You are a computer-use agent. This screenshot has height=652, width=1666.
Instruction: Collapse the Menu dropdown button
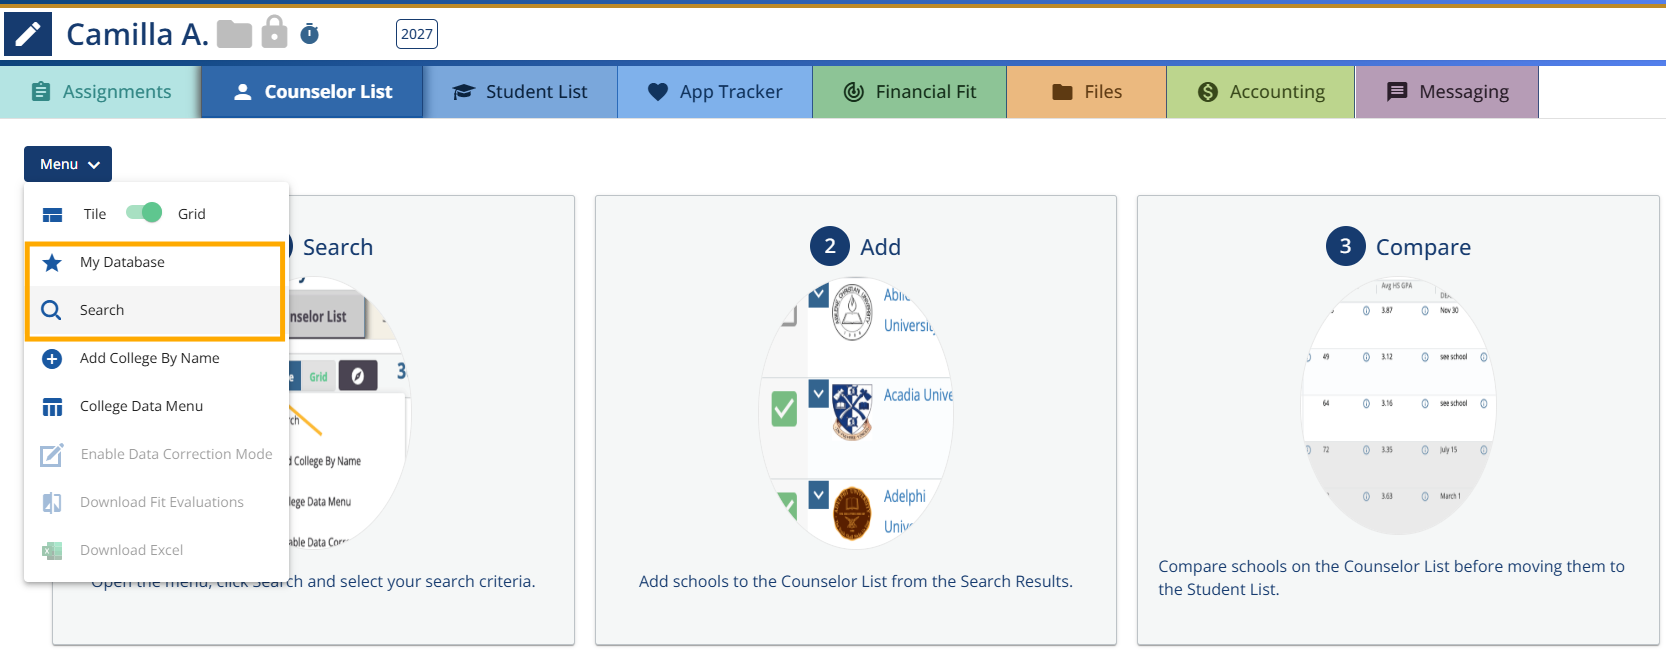pyautogui.click(x=68, y=164)
